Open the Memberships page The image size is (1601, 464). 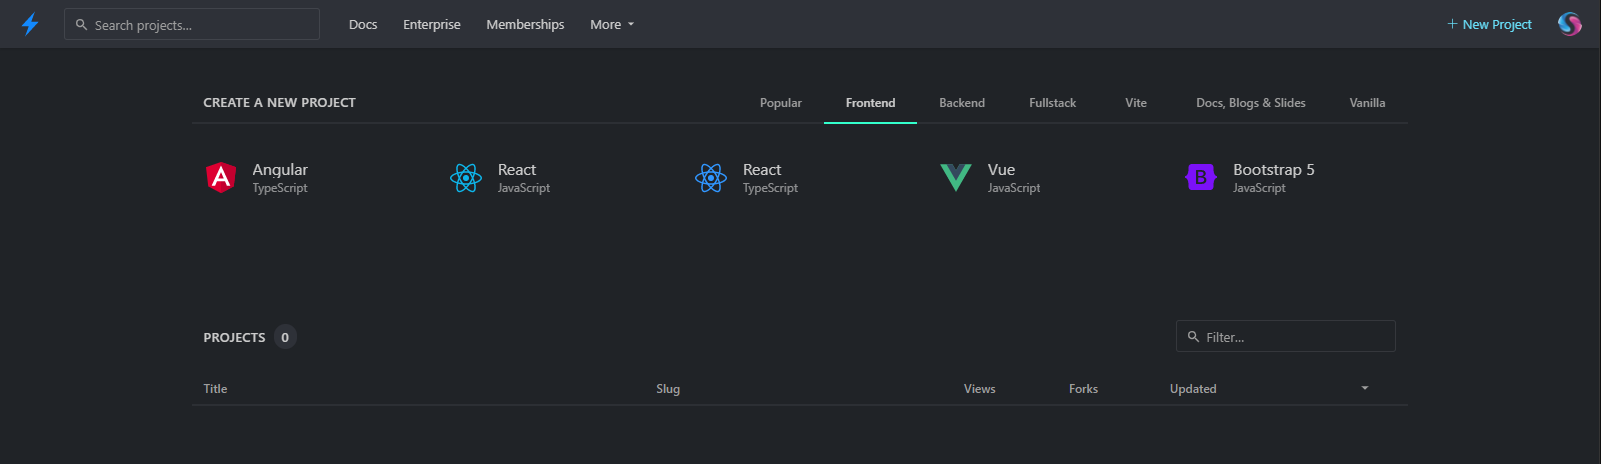click(525, 24)
